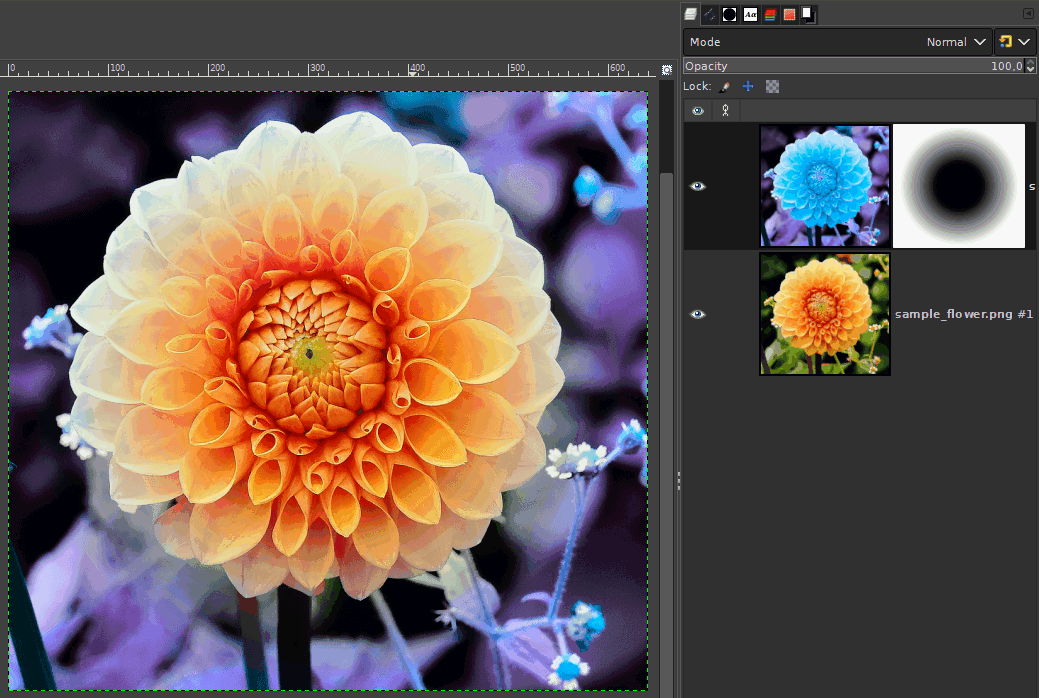Click the dock panel divider handle
The height and width of the screenshot is (698, 1039).
pos(679,481)
